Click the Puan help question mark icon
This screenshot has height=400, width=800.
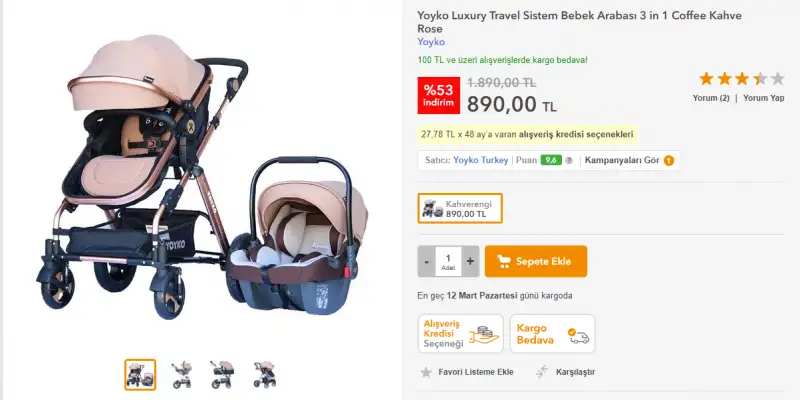(569, 160)
